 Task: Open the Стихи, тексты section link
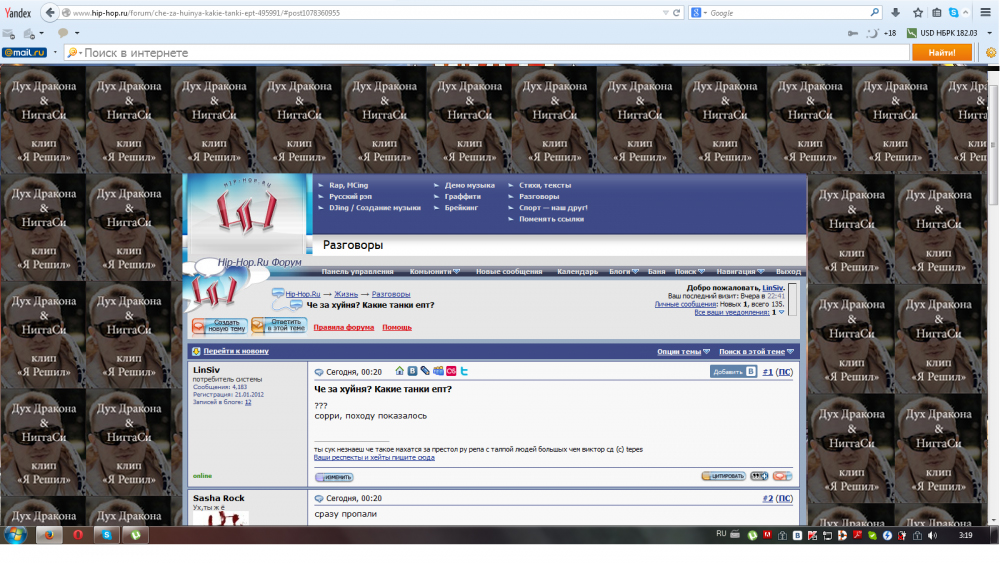(x=545, y=185)
